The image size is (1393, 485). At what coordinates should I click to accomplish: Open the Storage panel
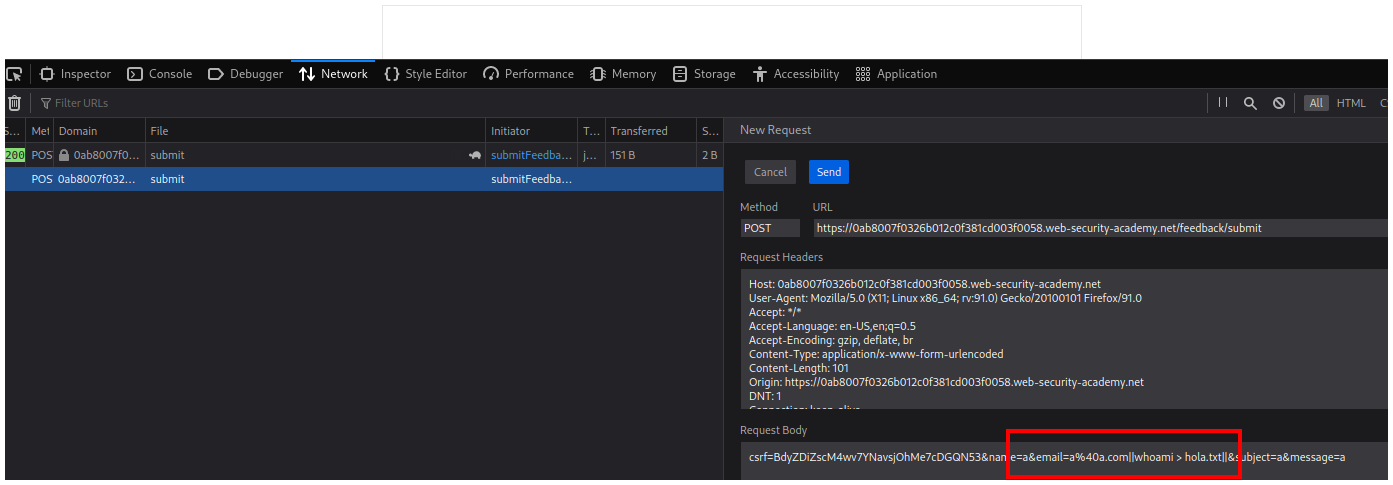704,74
